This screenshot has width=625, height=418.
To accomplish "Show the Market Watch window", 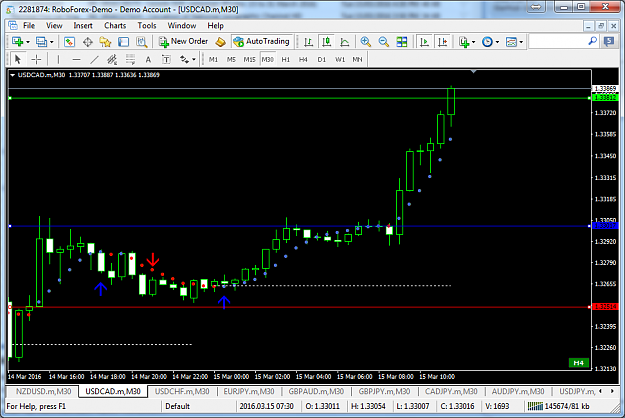I will [69, 42].
